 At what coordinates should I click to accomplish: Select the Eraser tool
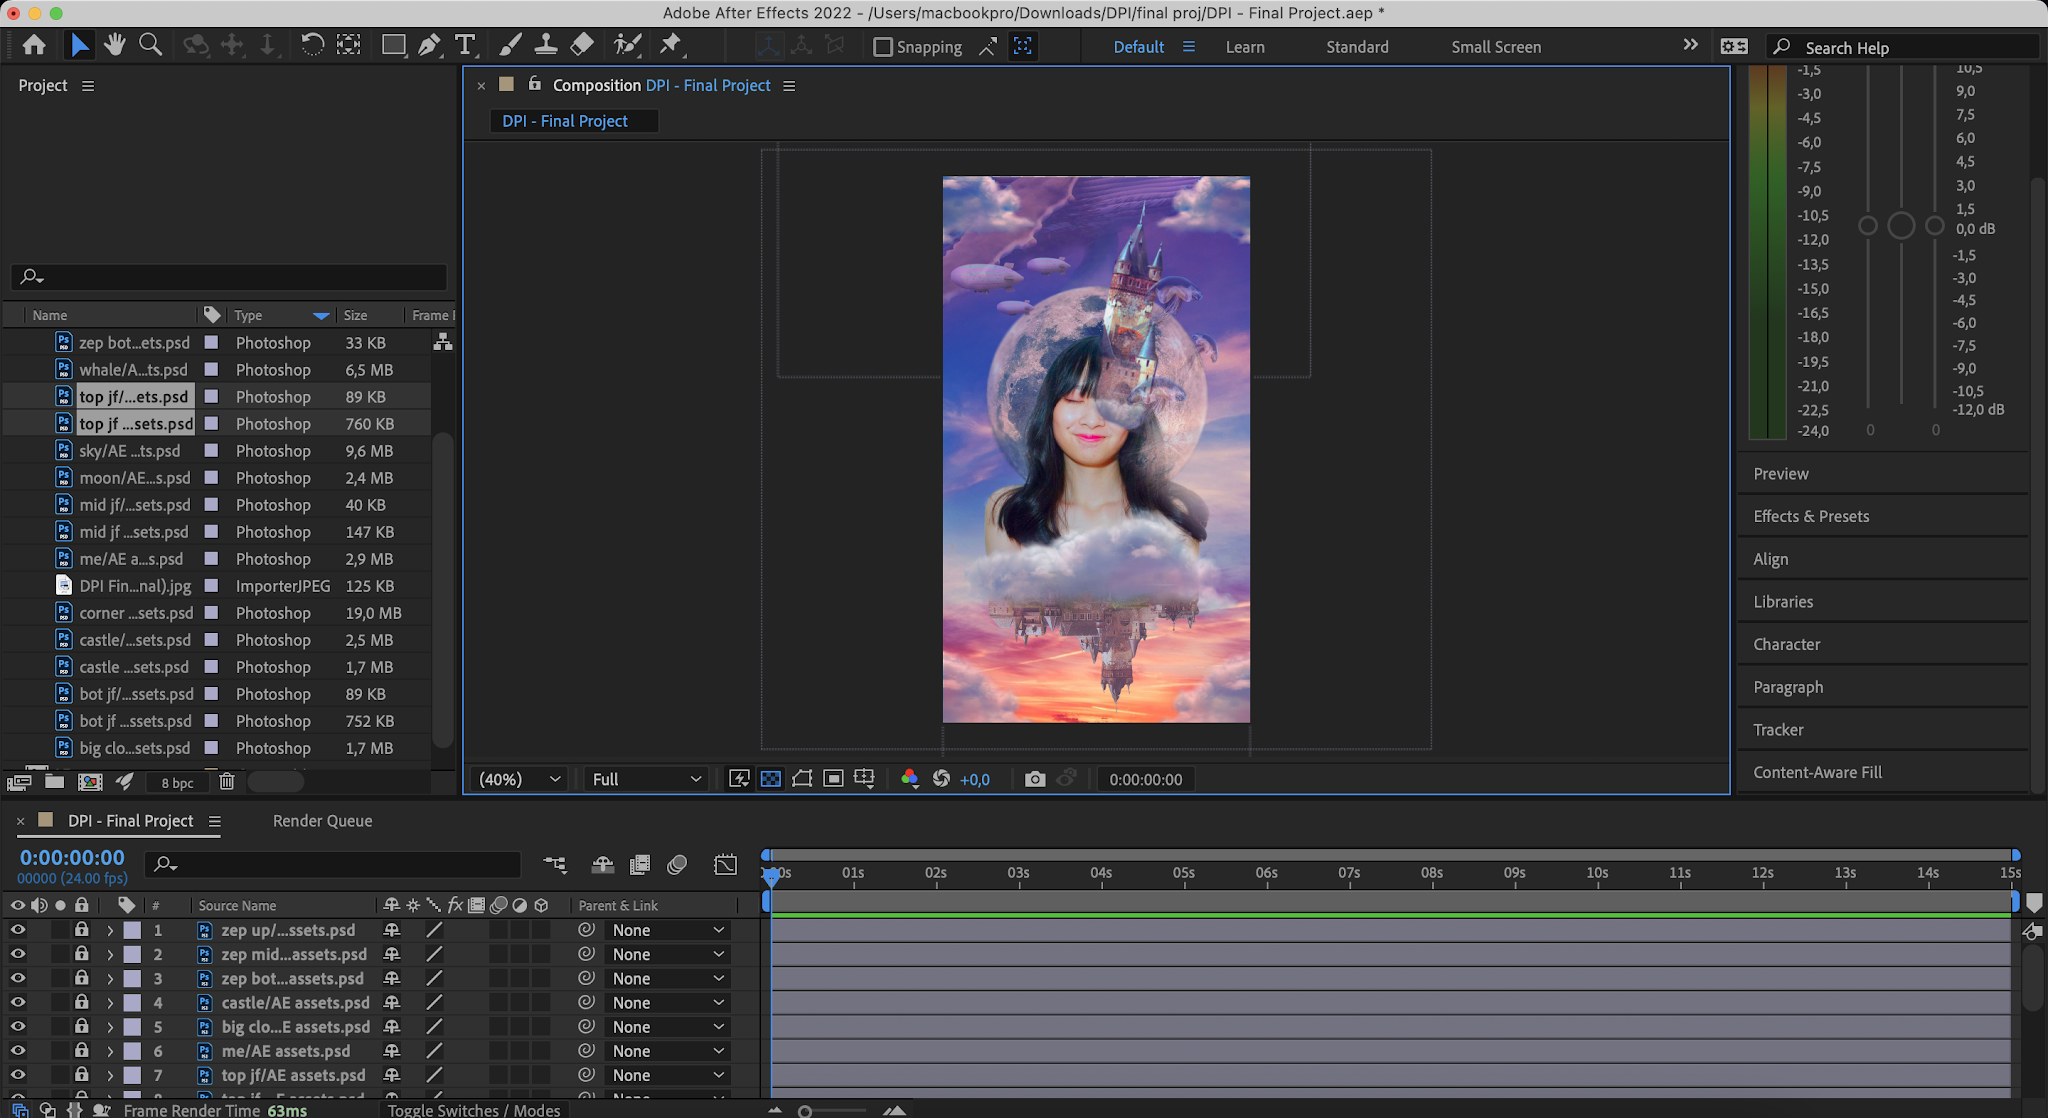pos(582,45)
